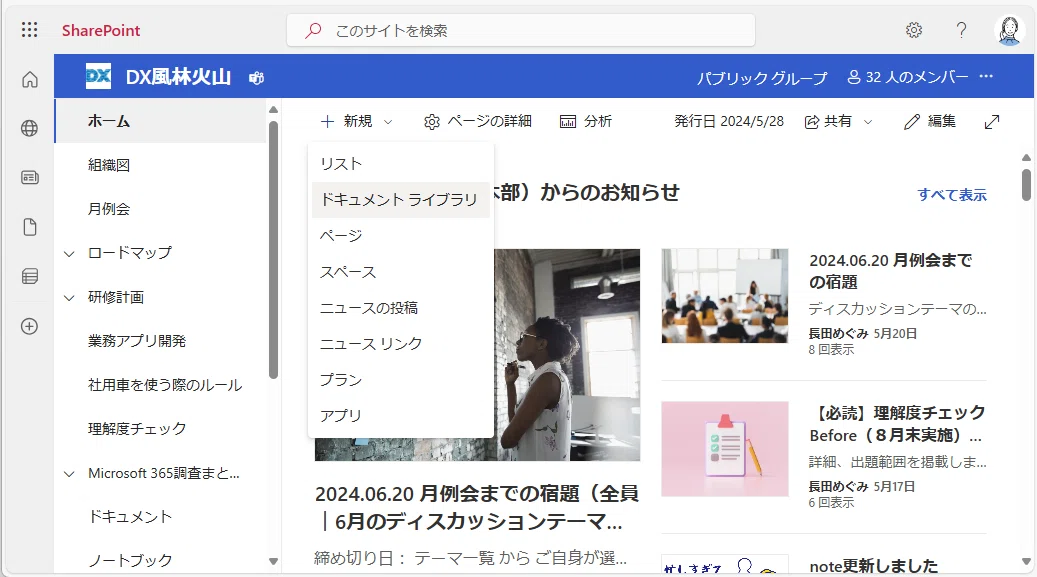1037x577 pixels.
Task: Click the DX site logo
Action: (99, 77)
